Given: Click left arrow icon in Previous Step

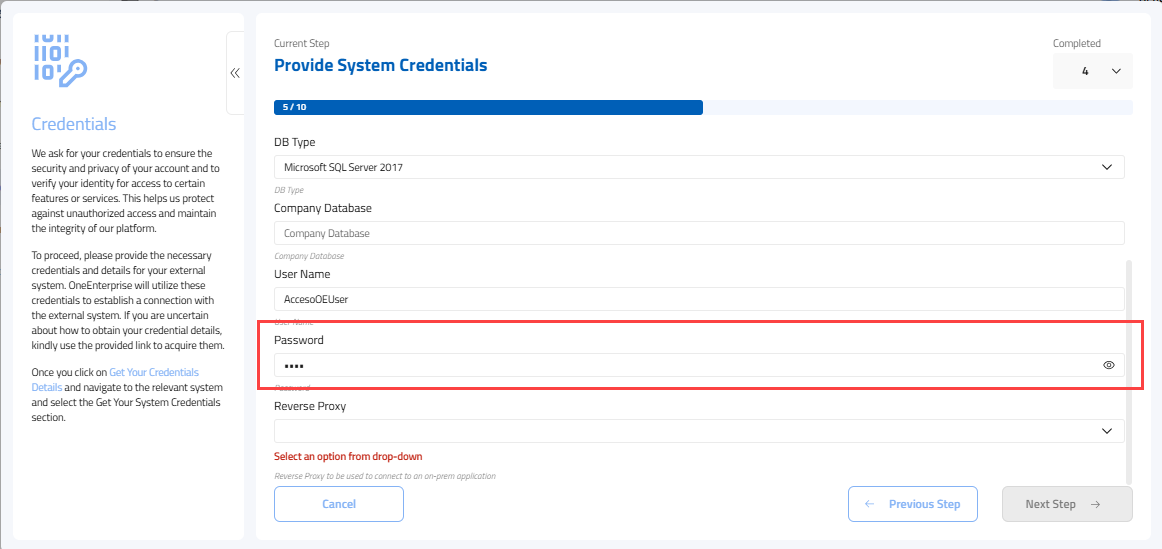Looking at the screenshot, I should 870,504.
